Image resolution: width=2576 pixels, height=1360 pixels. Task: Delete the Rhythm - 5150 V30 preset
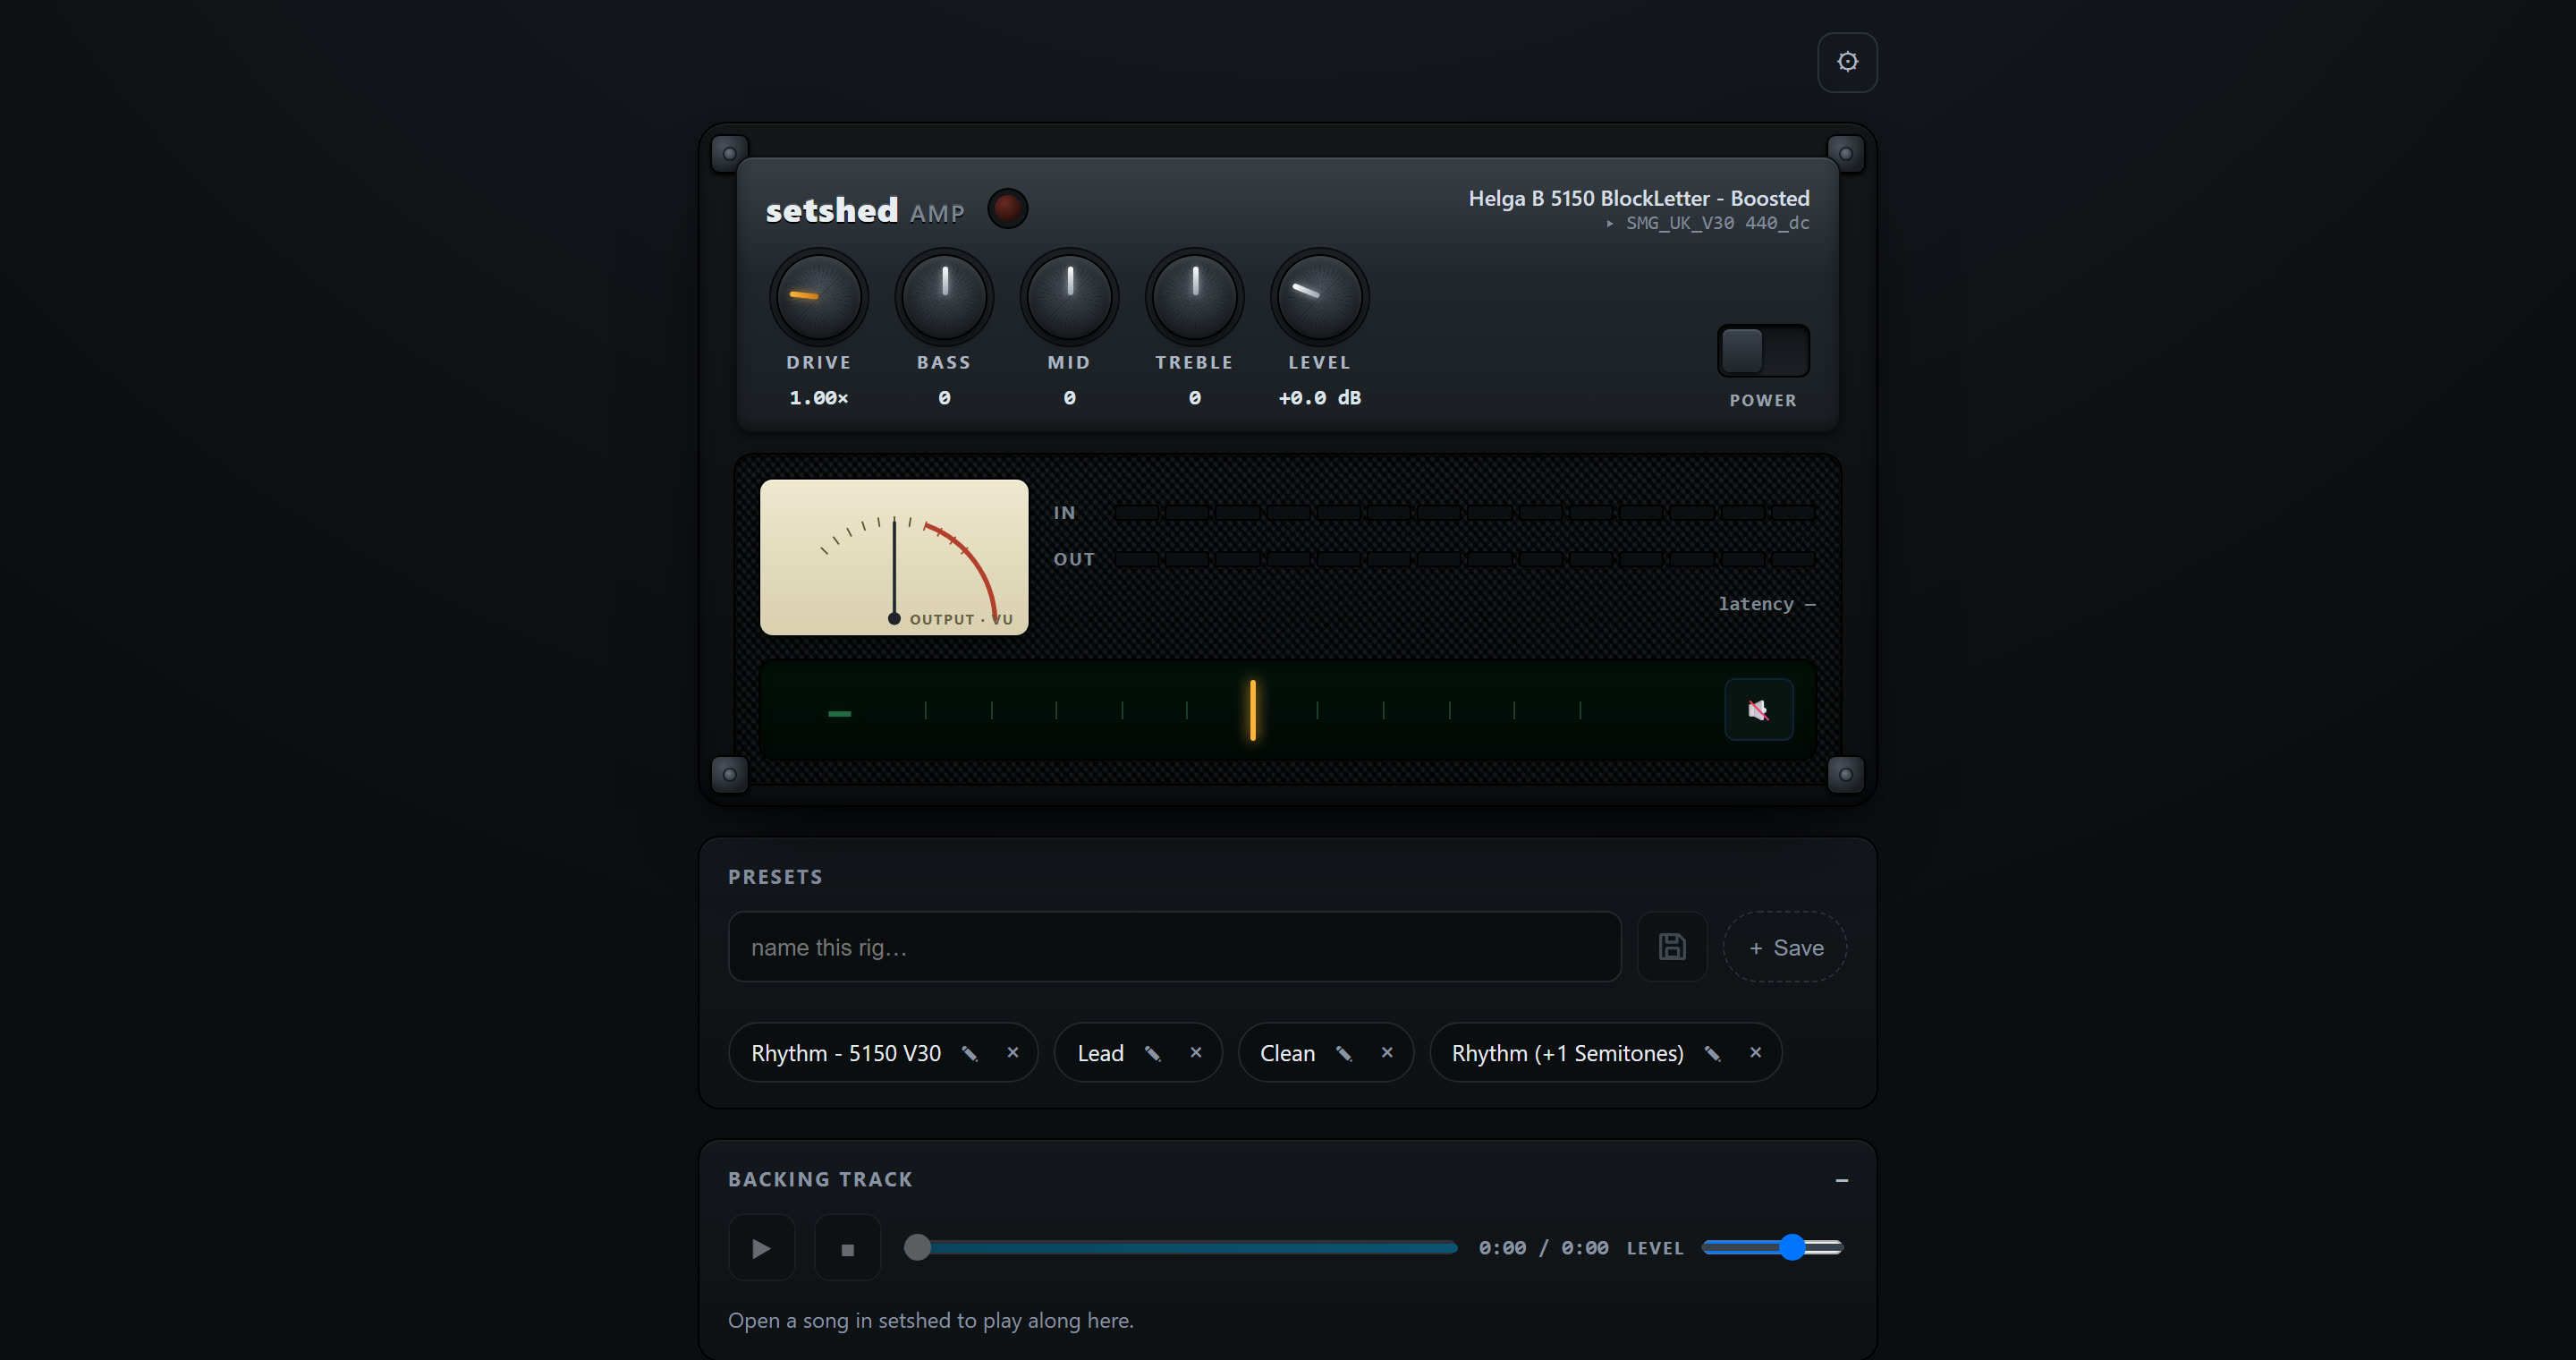[x=1012, y=1052]
